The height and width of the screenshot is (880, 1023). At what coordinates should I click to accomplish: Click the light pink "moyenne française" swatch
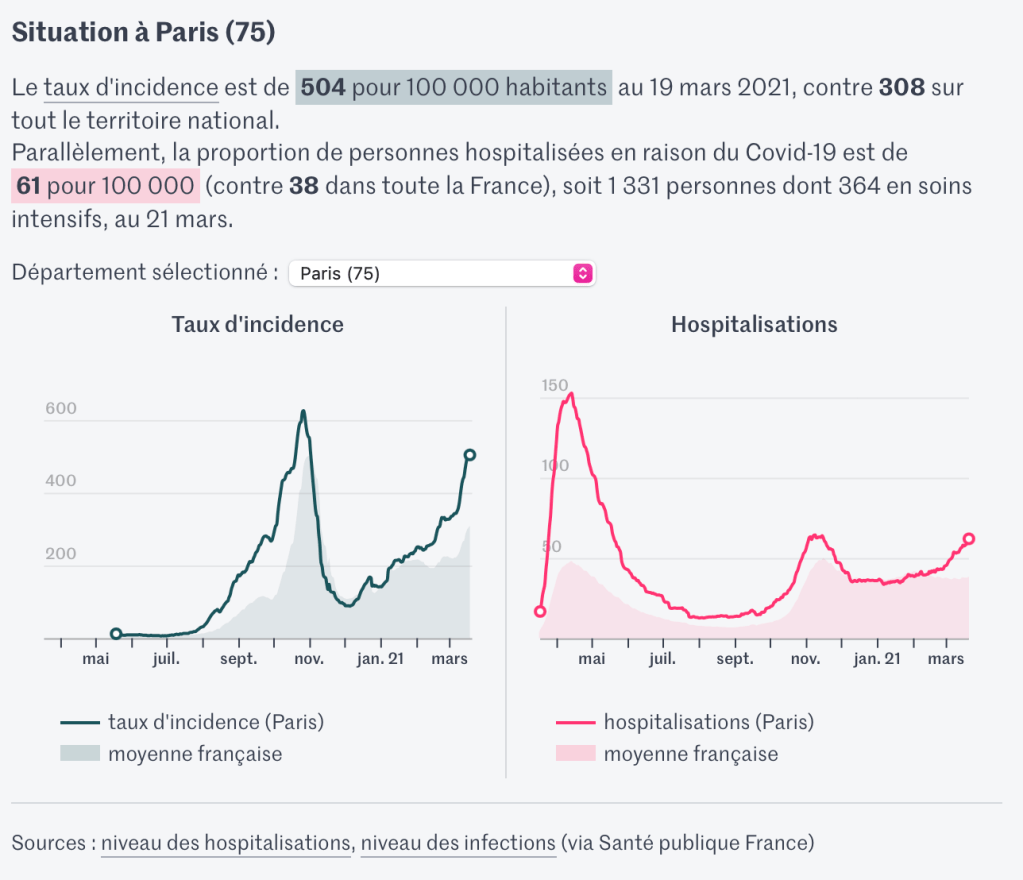tap(575, 754)
